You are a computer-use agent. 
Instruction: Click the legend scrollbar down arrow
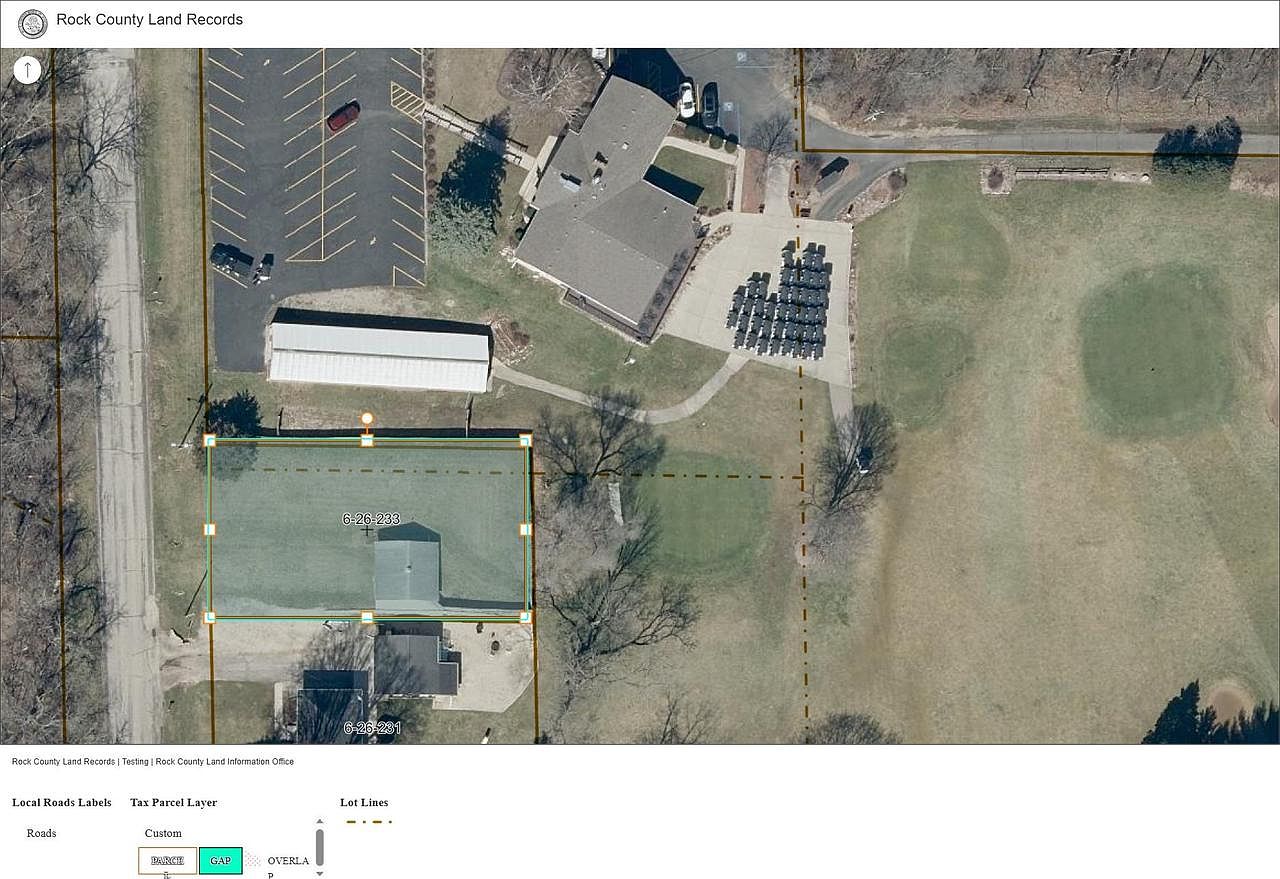pos(320,872)
